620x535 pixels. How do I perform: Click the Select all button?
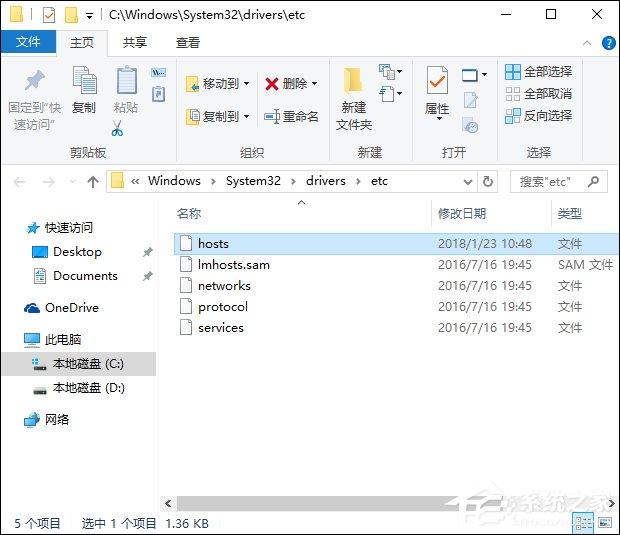[x=539, y=72]
